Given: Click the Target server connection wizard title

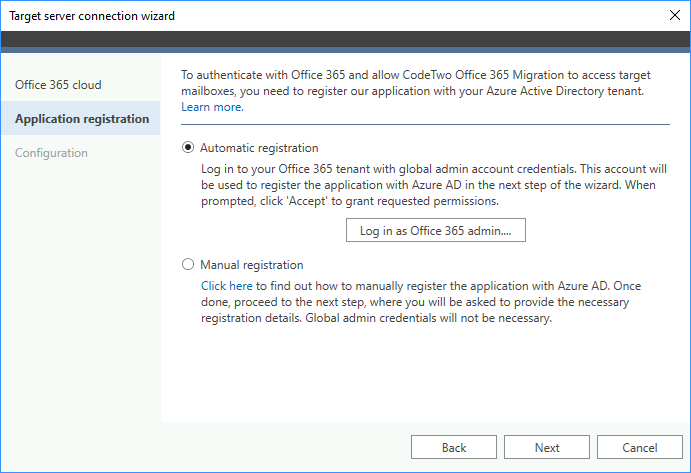Looking at the screenshot, I should [92, 16].
